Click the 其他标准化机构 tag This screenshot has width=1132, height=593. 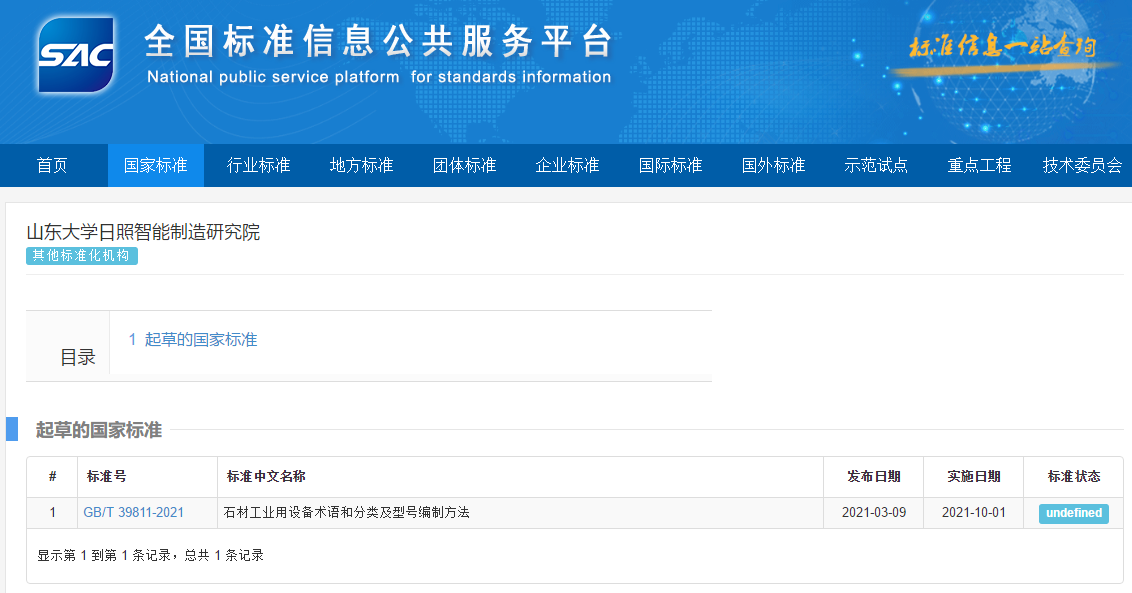coord(82,256)
